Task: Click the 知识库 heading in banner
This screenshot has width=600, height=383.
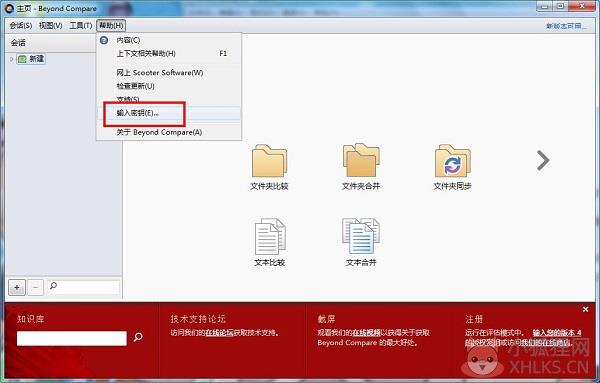Action: [31, 319]
